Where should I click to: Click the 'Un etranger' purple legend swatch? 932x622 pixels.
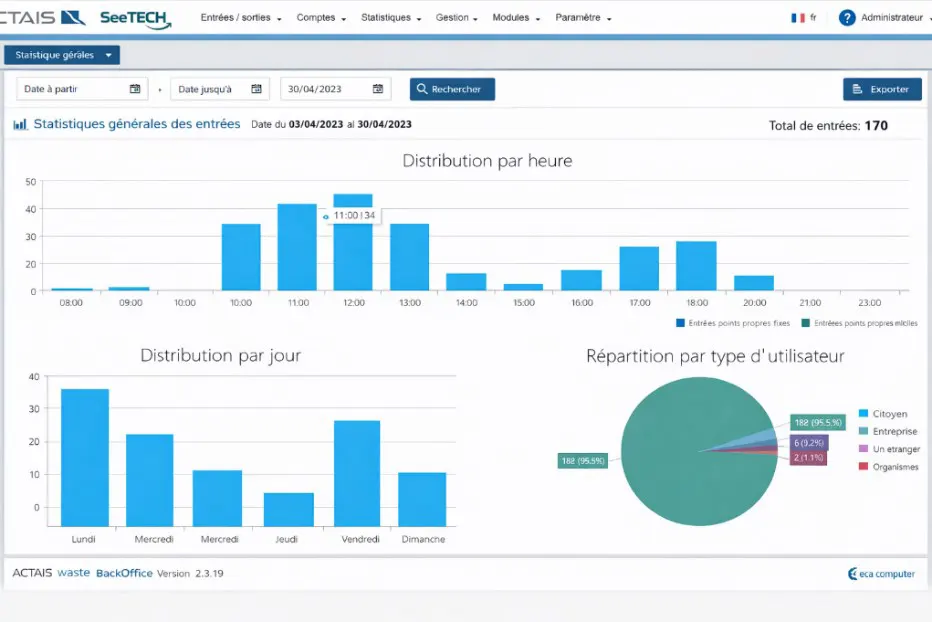pyautogui.click(x=863, y=449)
